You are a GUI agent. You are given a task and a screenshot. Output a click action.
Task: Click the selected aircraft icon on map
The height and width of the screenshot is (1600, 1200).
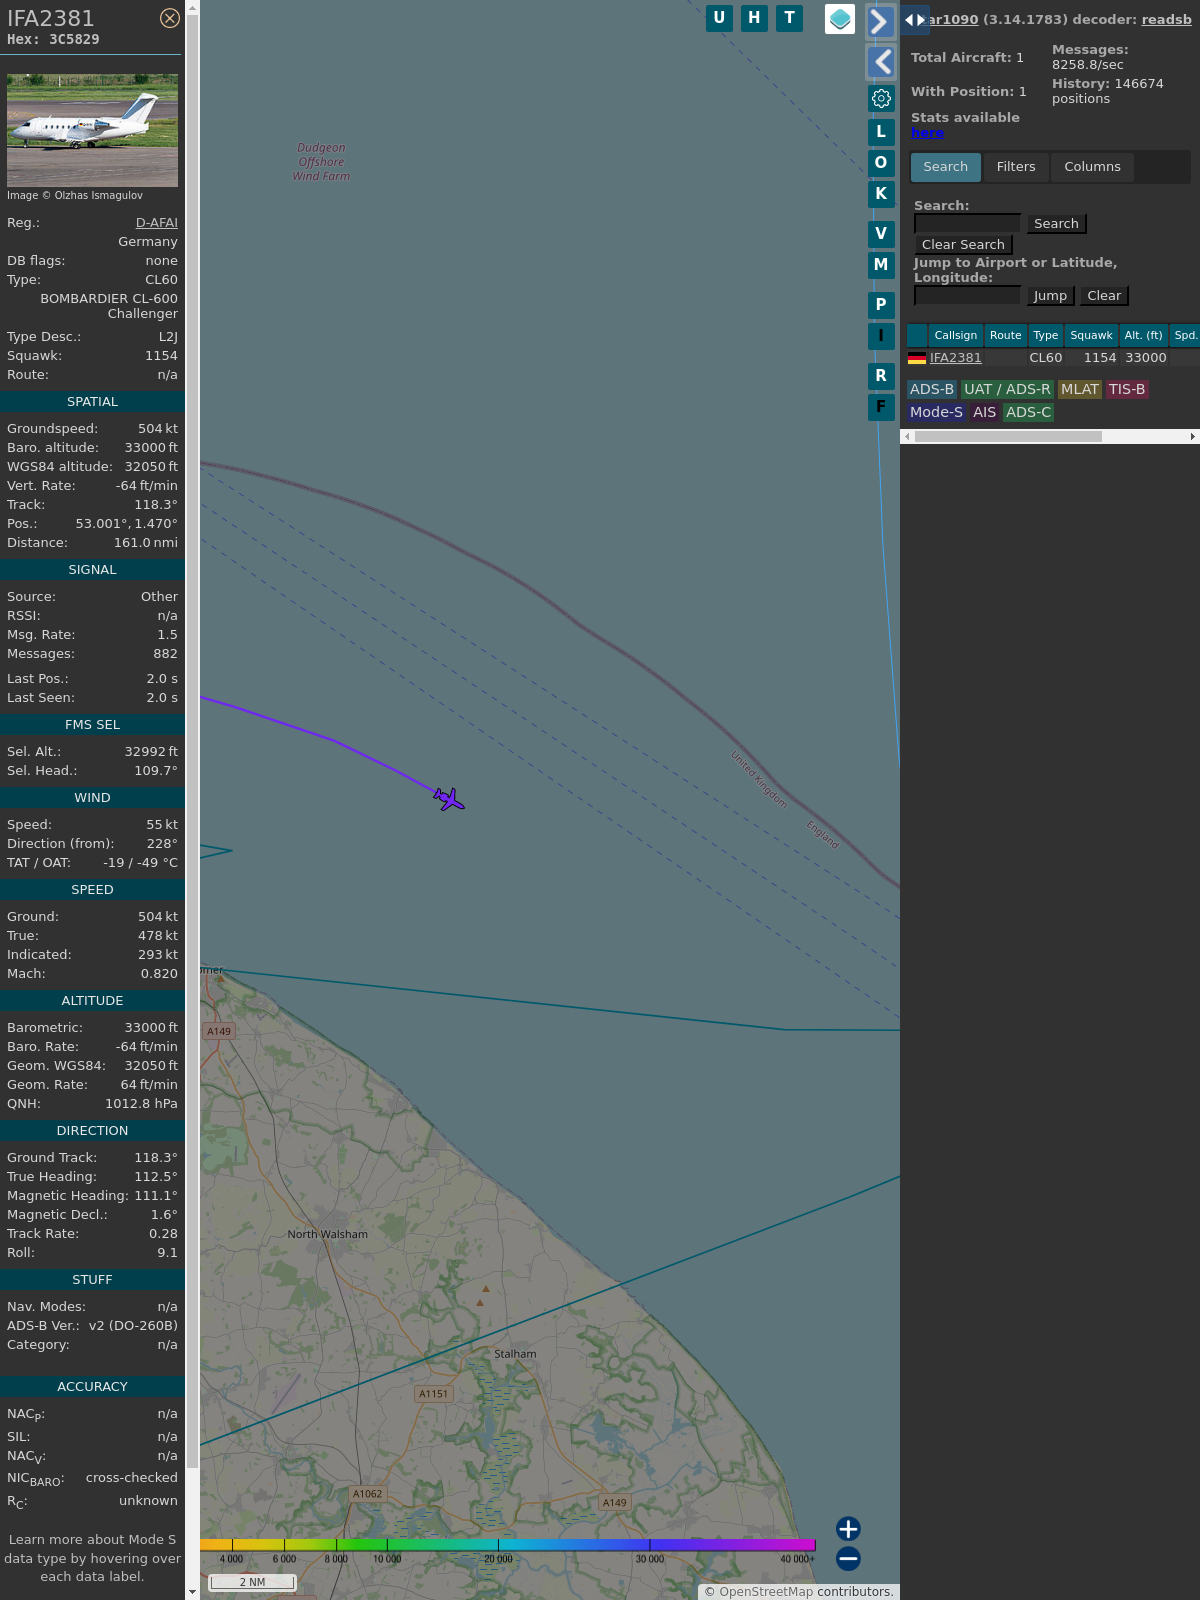449,799
